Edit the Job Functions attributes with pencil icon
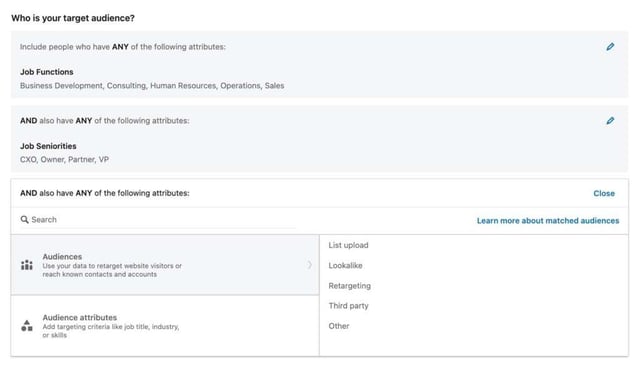 610,47
